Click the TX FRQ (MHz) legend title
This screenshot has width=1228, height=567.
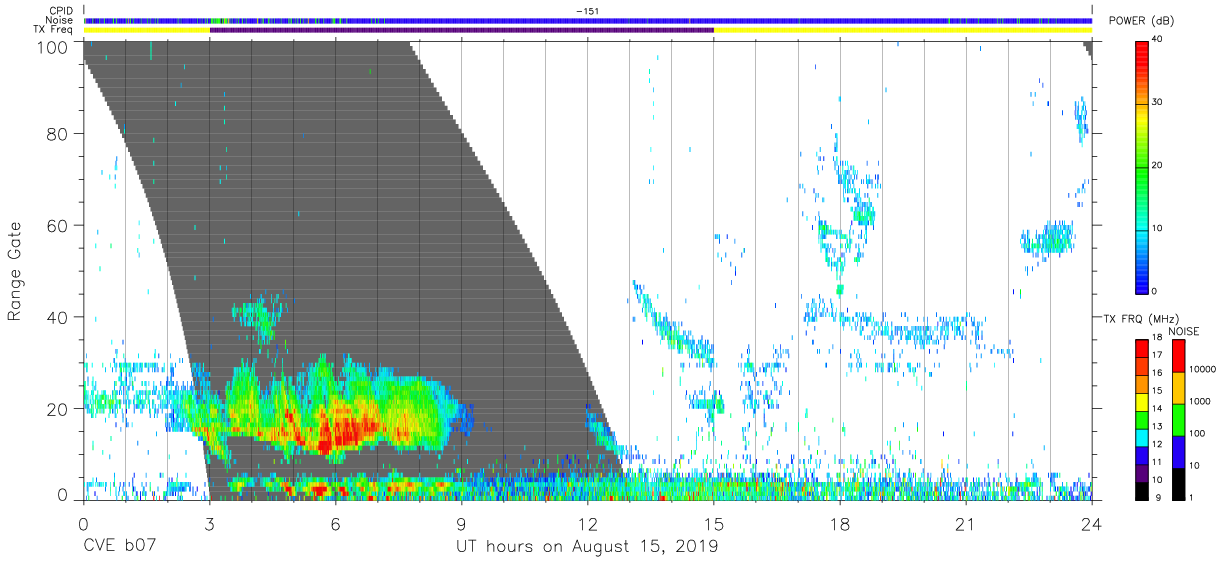pos(1143,319)
